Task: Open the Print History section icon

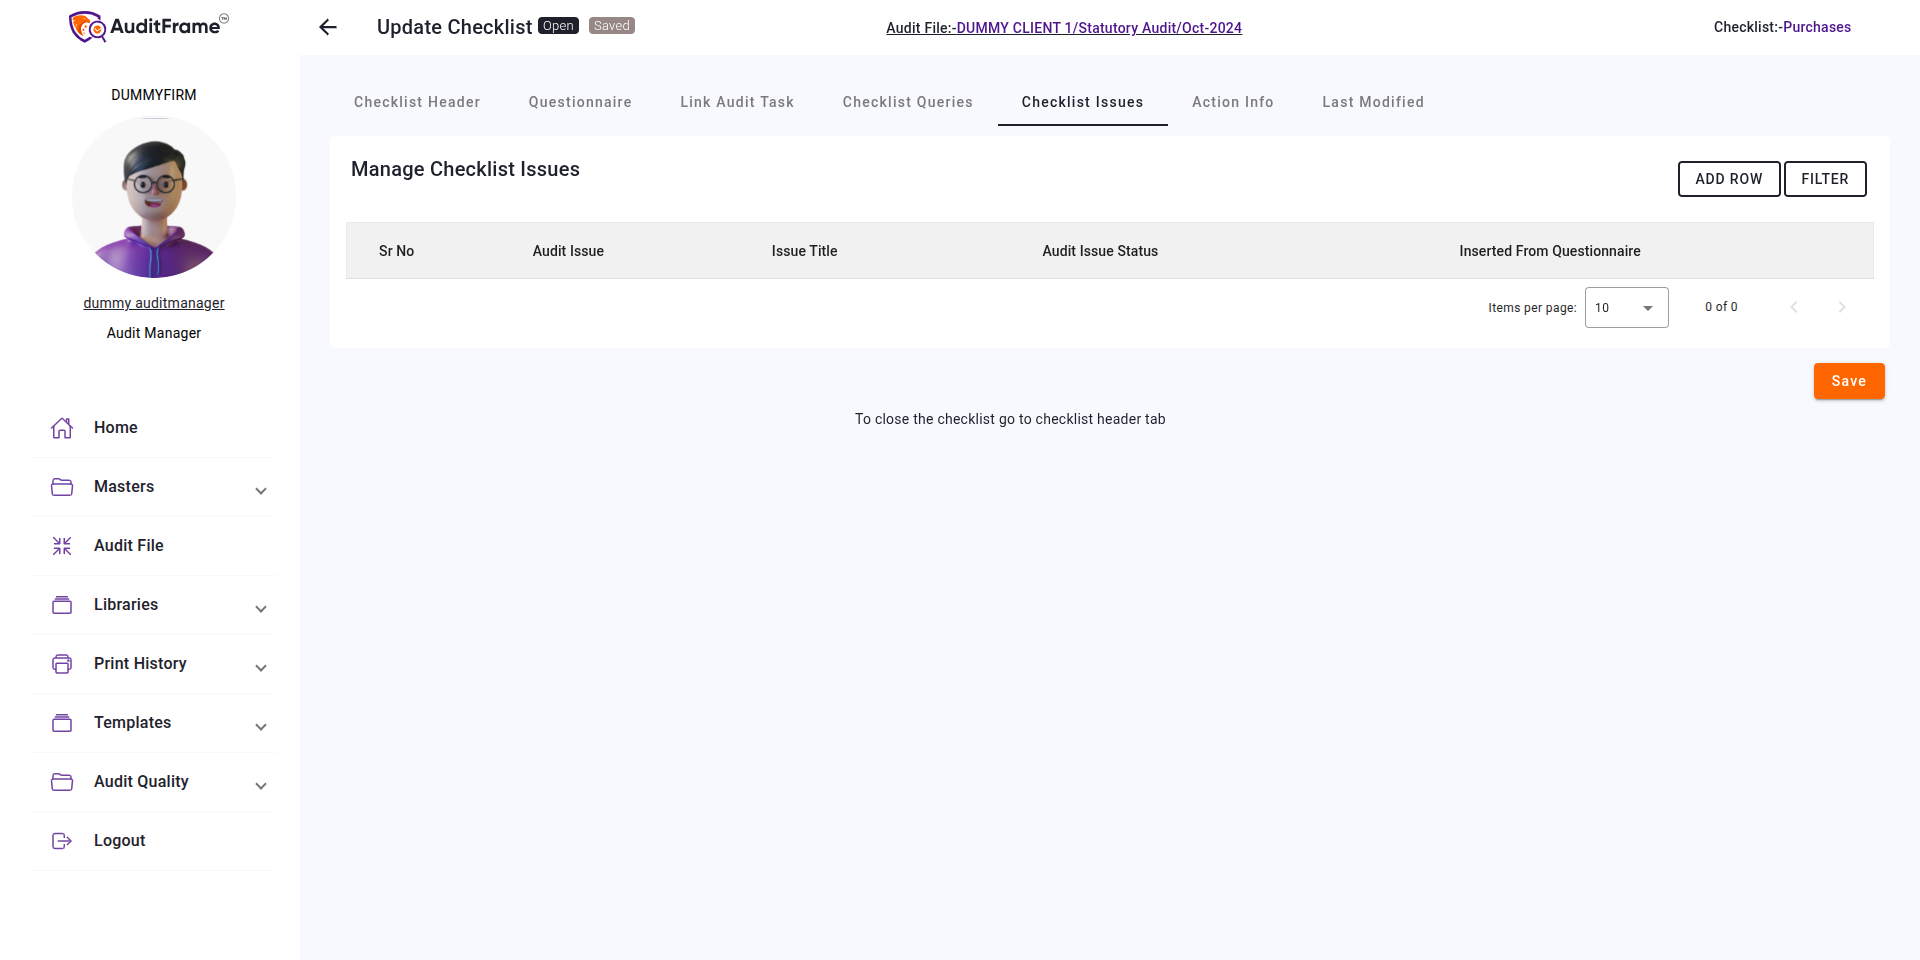Action: pos(61,663)
